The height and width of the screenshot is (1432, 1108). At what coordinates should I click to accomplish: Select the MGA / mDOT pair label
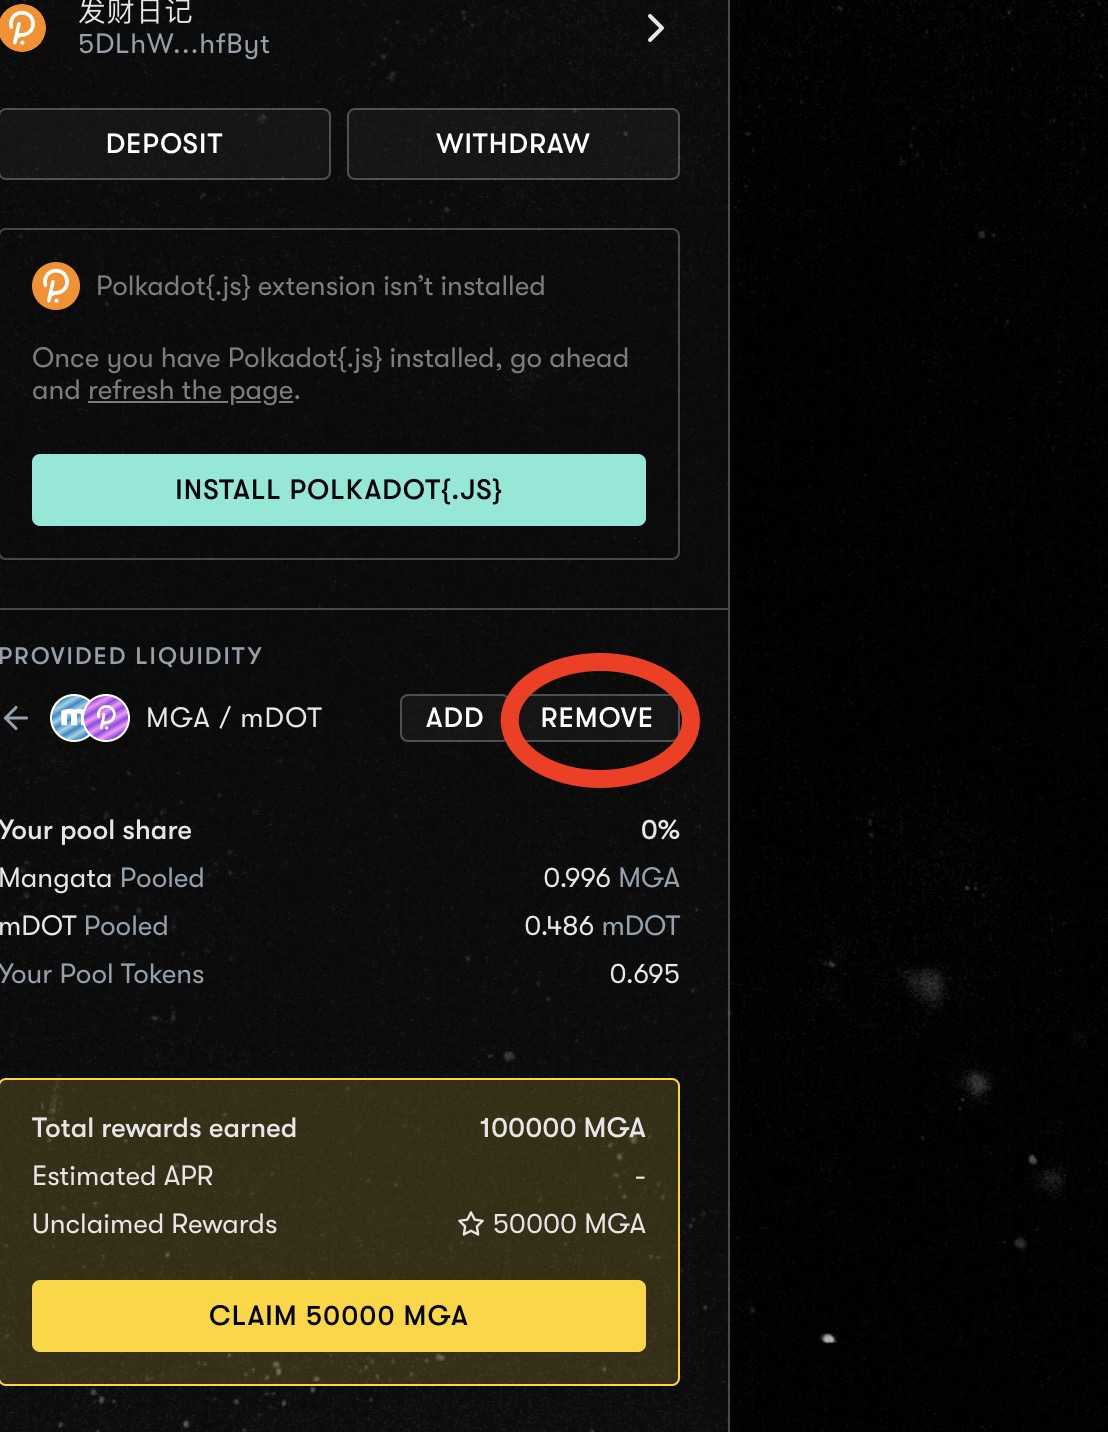click(234, 718)
